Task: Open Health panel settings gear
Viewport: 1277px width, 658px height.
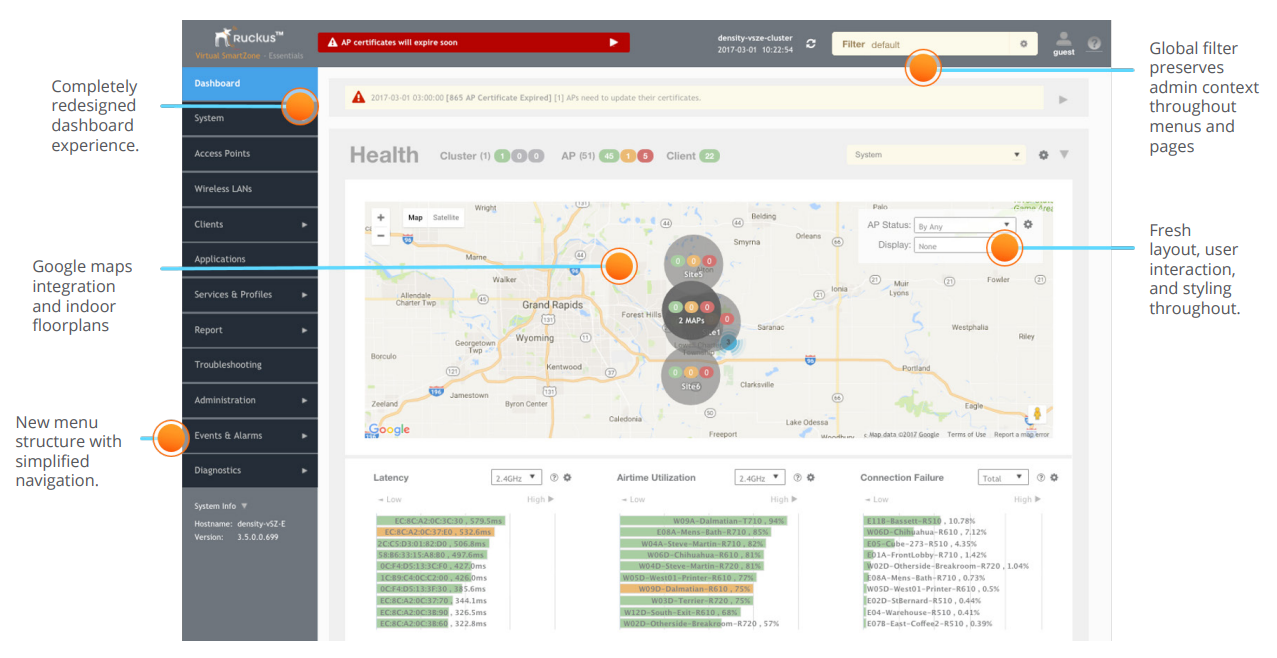Action: click(x=1044, y=155)
